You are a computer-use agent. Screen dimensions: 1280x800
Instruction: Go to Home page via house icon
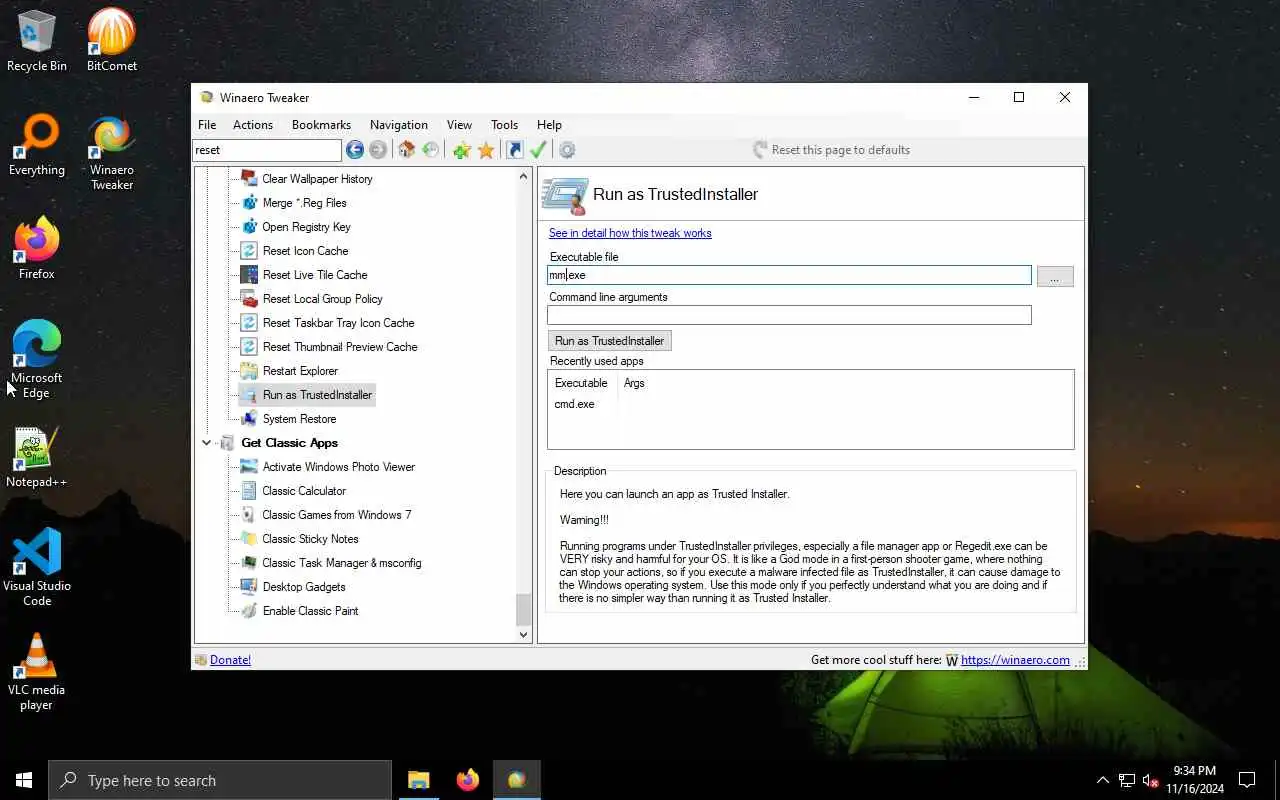(x=406, y=150)
